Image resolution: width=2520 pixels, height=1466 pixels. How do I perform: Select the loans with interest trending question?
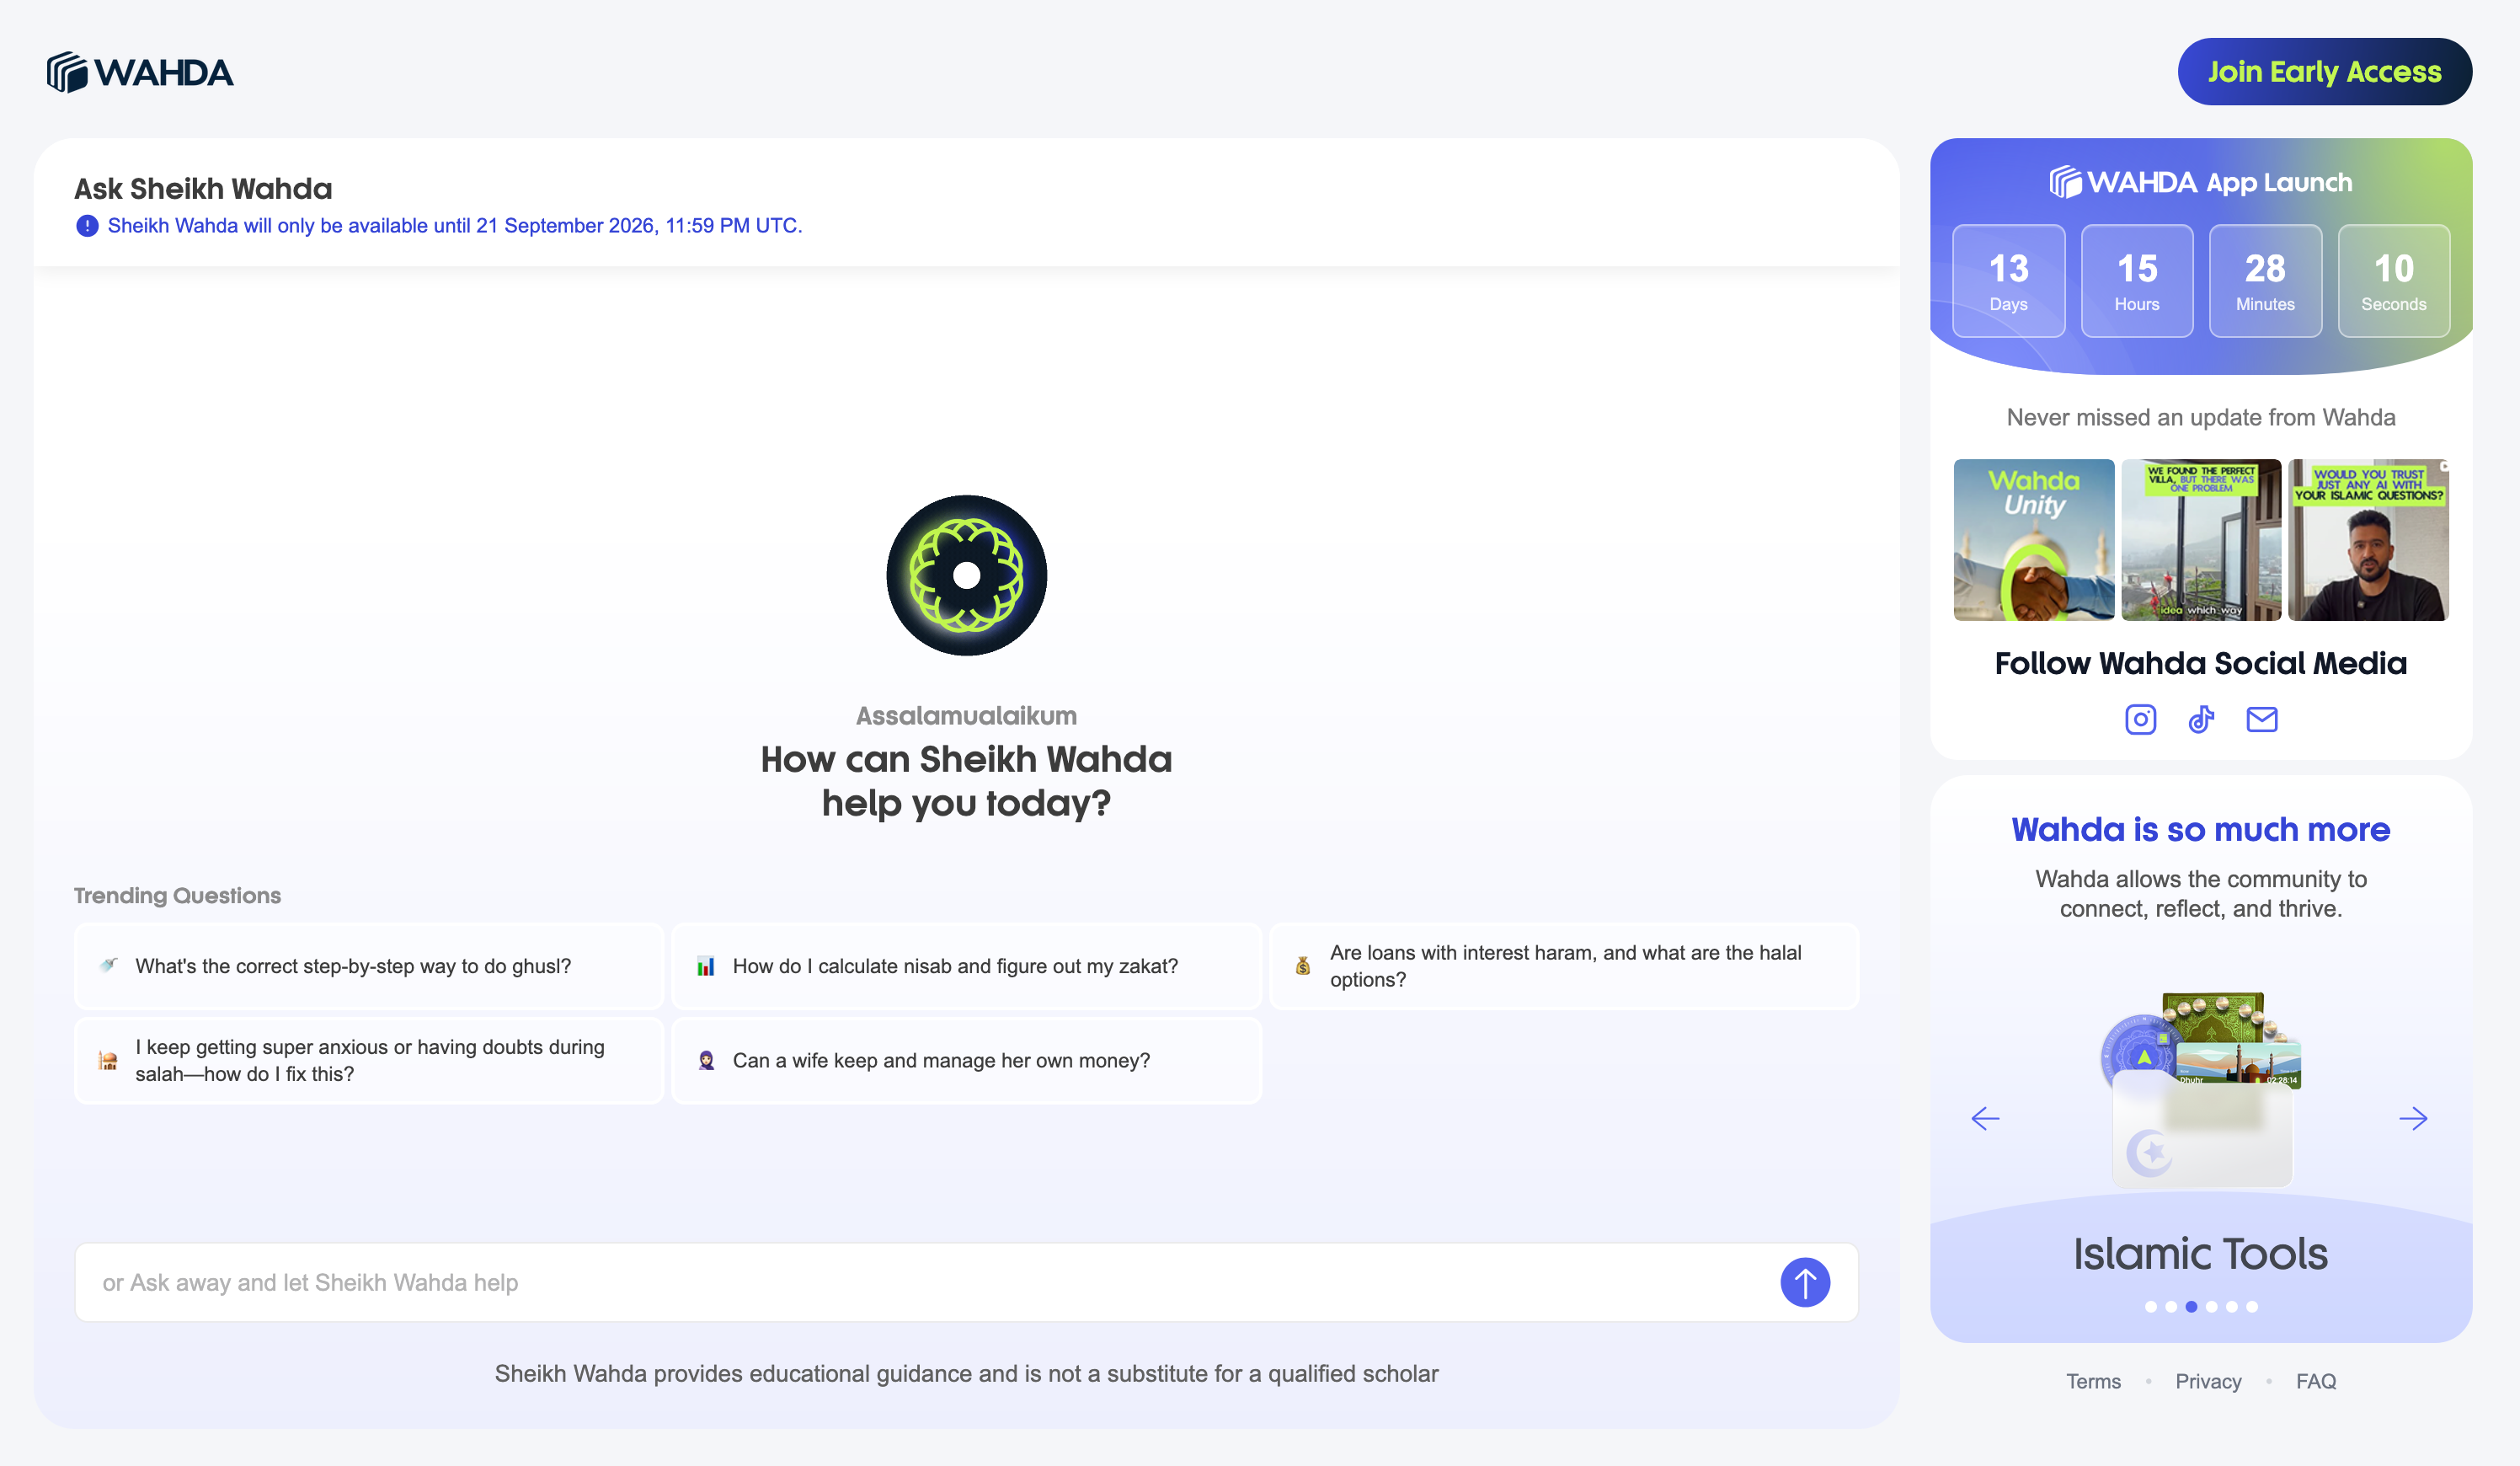[x=1564, y=966]
